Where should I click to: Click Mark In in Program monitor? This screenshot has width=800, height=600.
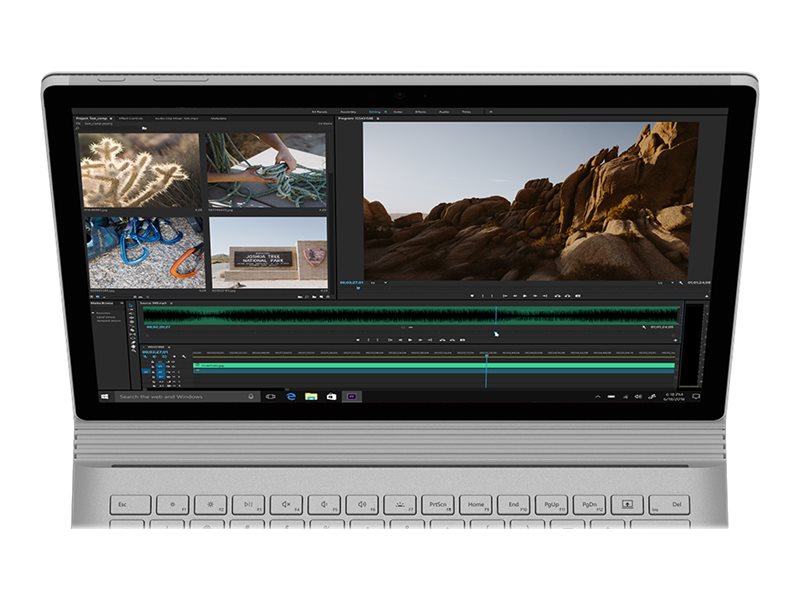[x=483, y=296]
